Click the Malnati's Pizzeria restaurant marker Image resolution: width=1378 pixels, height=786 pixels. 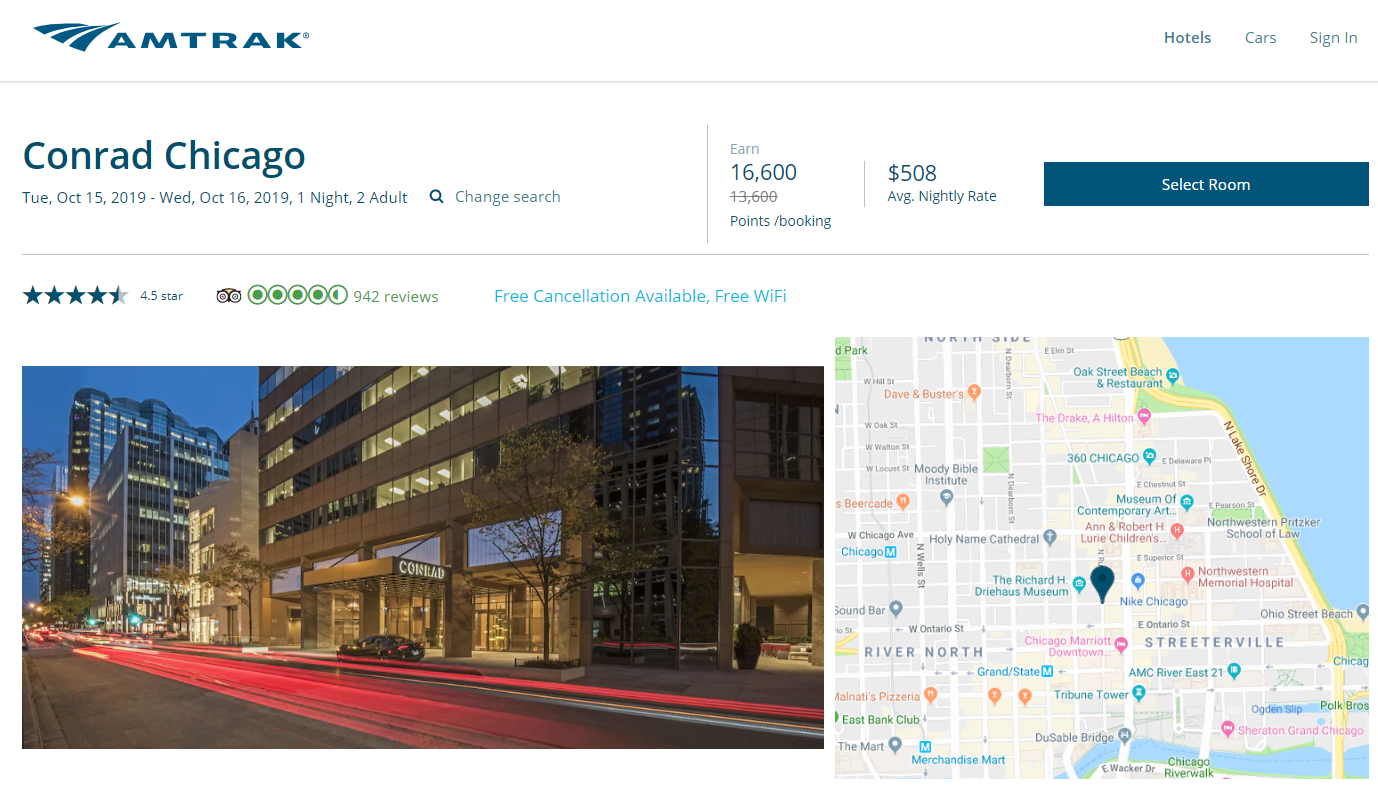tap(931, 694)
